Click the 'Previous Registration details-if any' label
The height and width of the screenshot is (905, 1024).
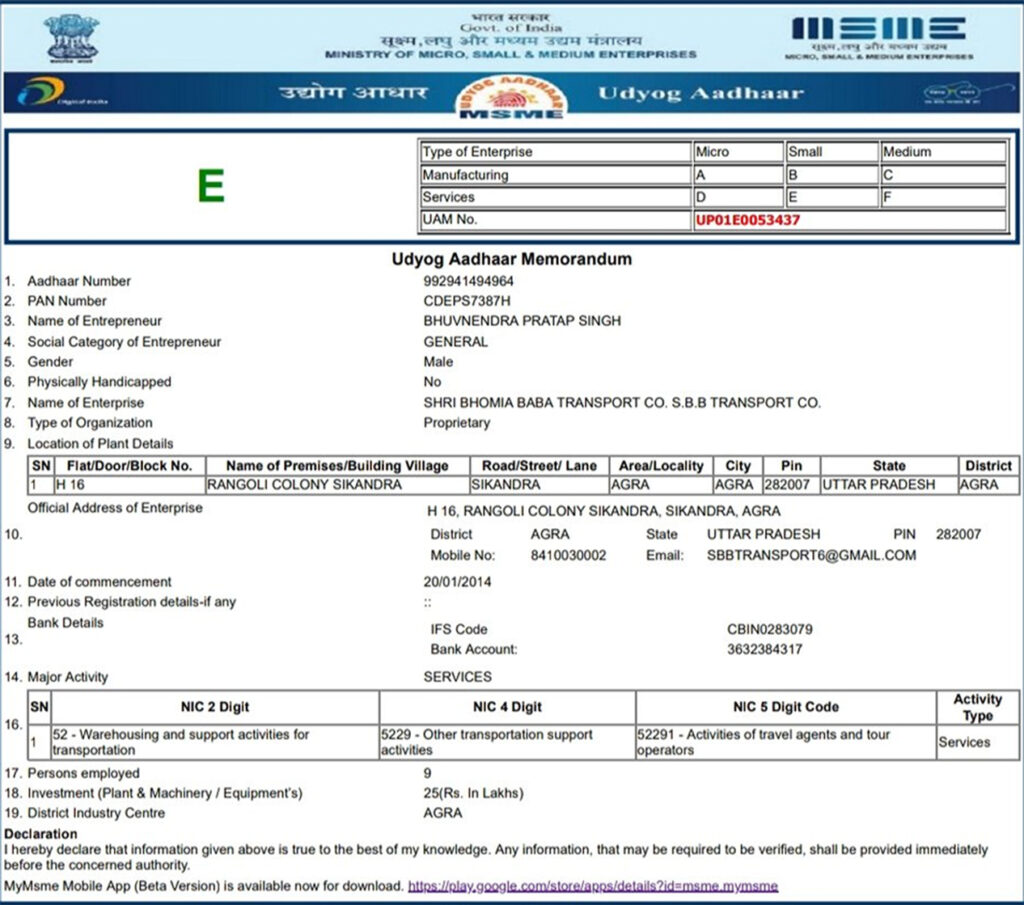(131, 602)
